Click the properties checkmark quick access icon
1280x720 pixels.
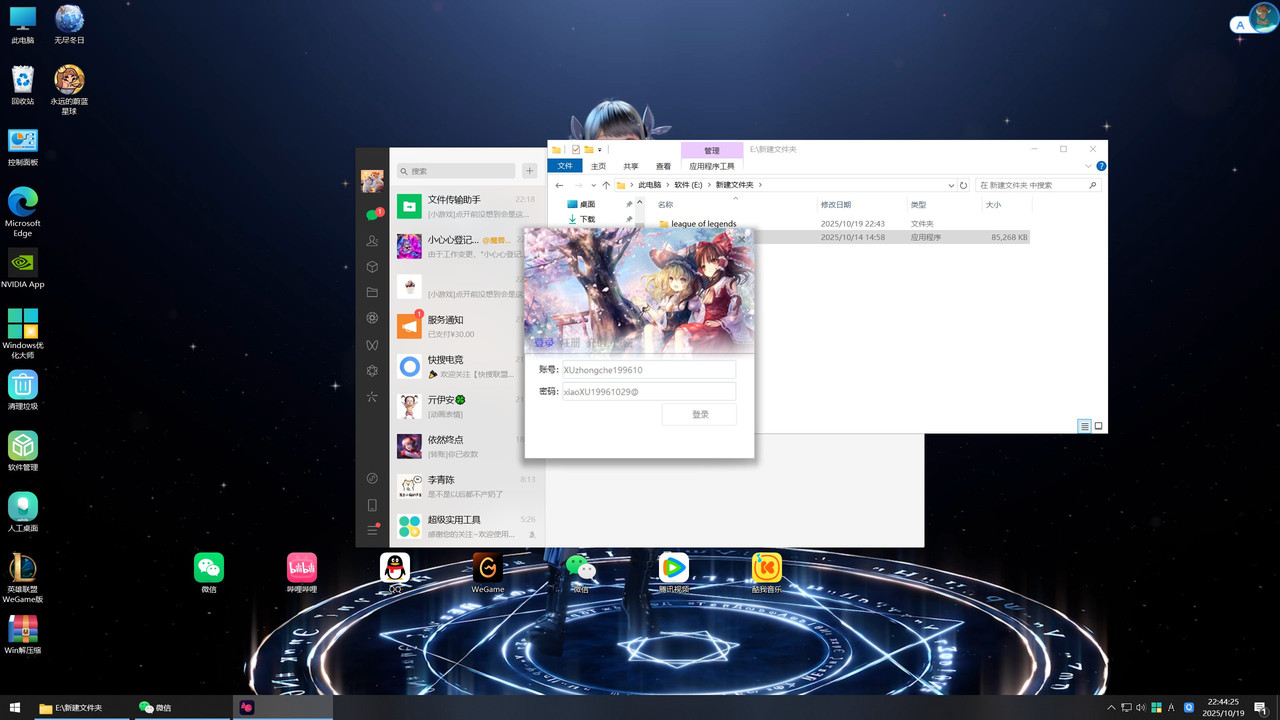tap(576, 150)
